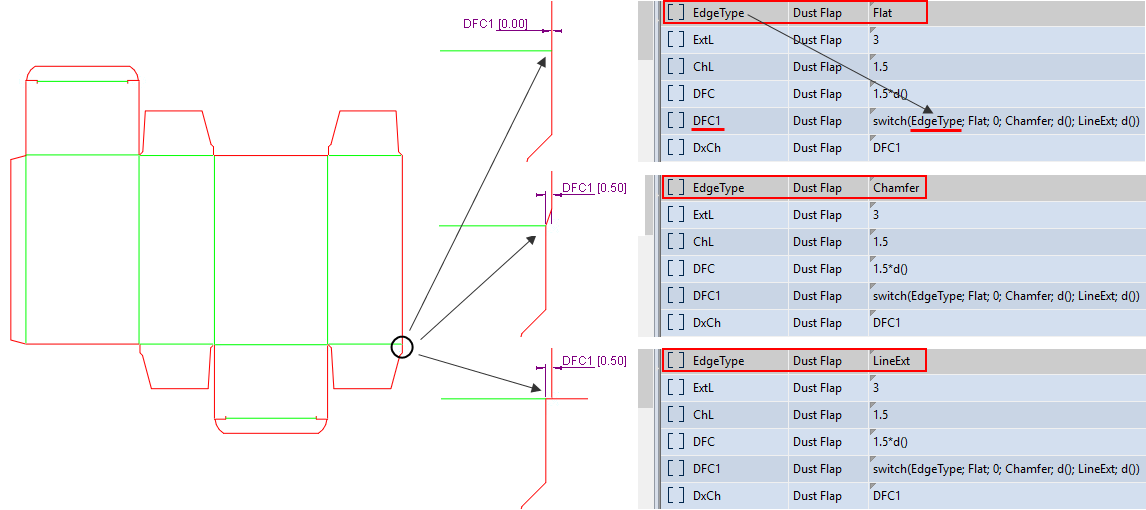Open the EdgeType value currently set to Chamfer

pos(896,188)
